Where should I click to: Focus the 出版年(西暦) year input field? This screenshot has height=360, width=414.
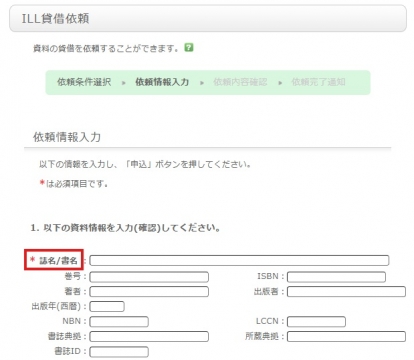tap(107, 306)
